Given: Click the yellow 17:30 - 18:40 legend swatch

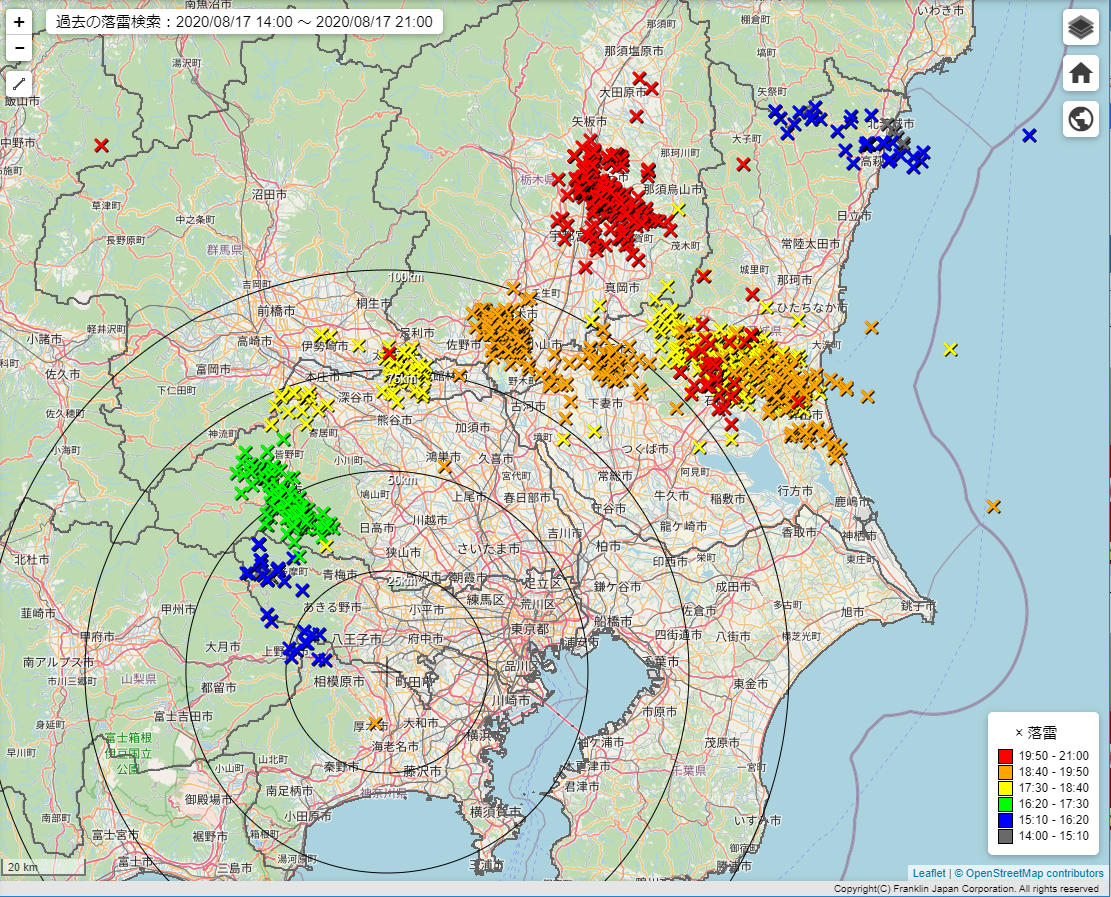Looking at the screenshot, I should point(1006,789).
